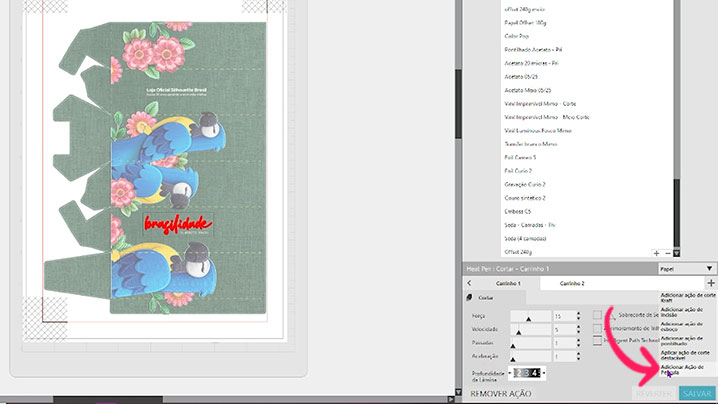Click the back arrow beside Carrinho 1
The image size is (718, 404).
(469, 283)
